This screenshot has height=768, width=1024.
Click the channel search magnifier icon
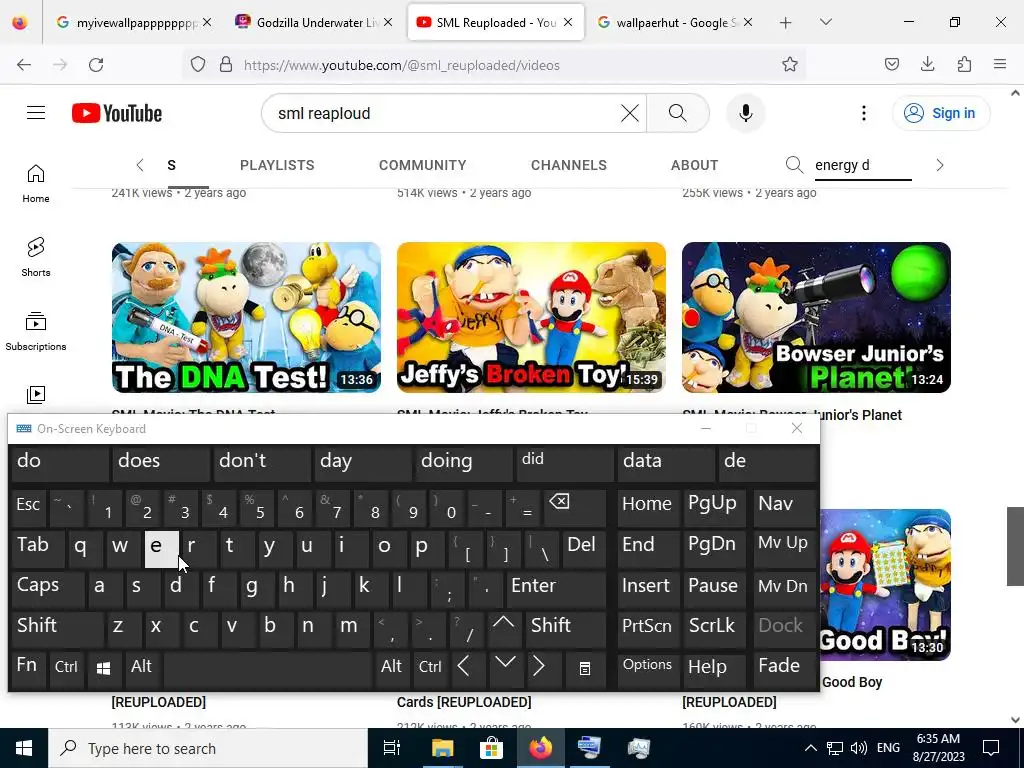[x=794, y=165]
